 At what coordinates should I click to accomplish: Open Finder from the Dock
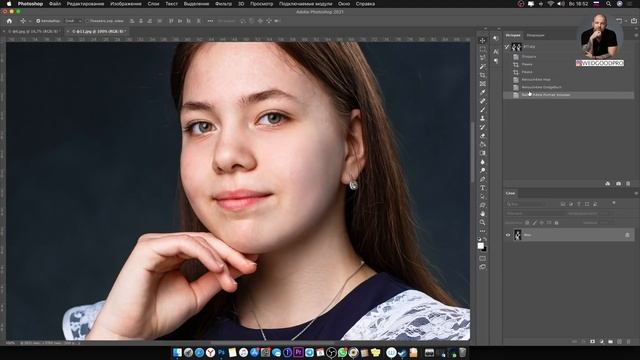point(177,352)
